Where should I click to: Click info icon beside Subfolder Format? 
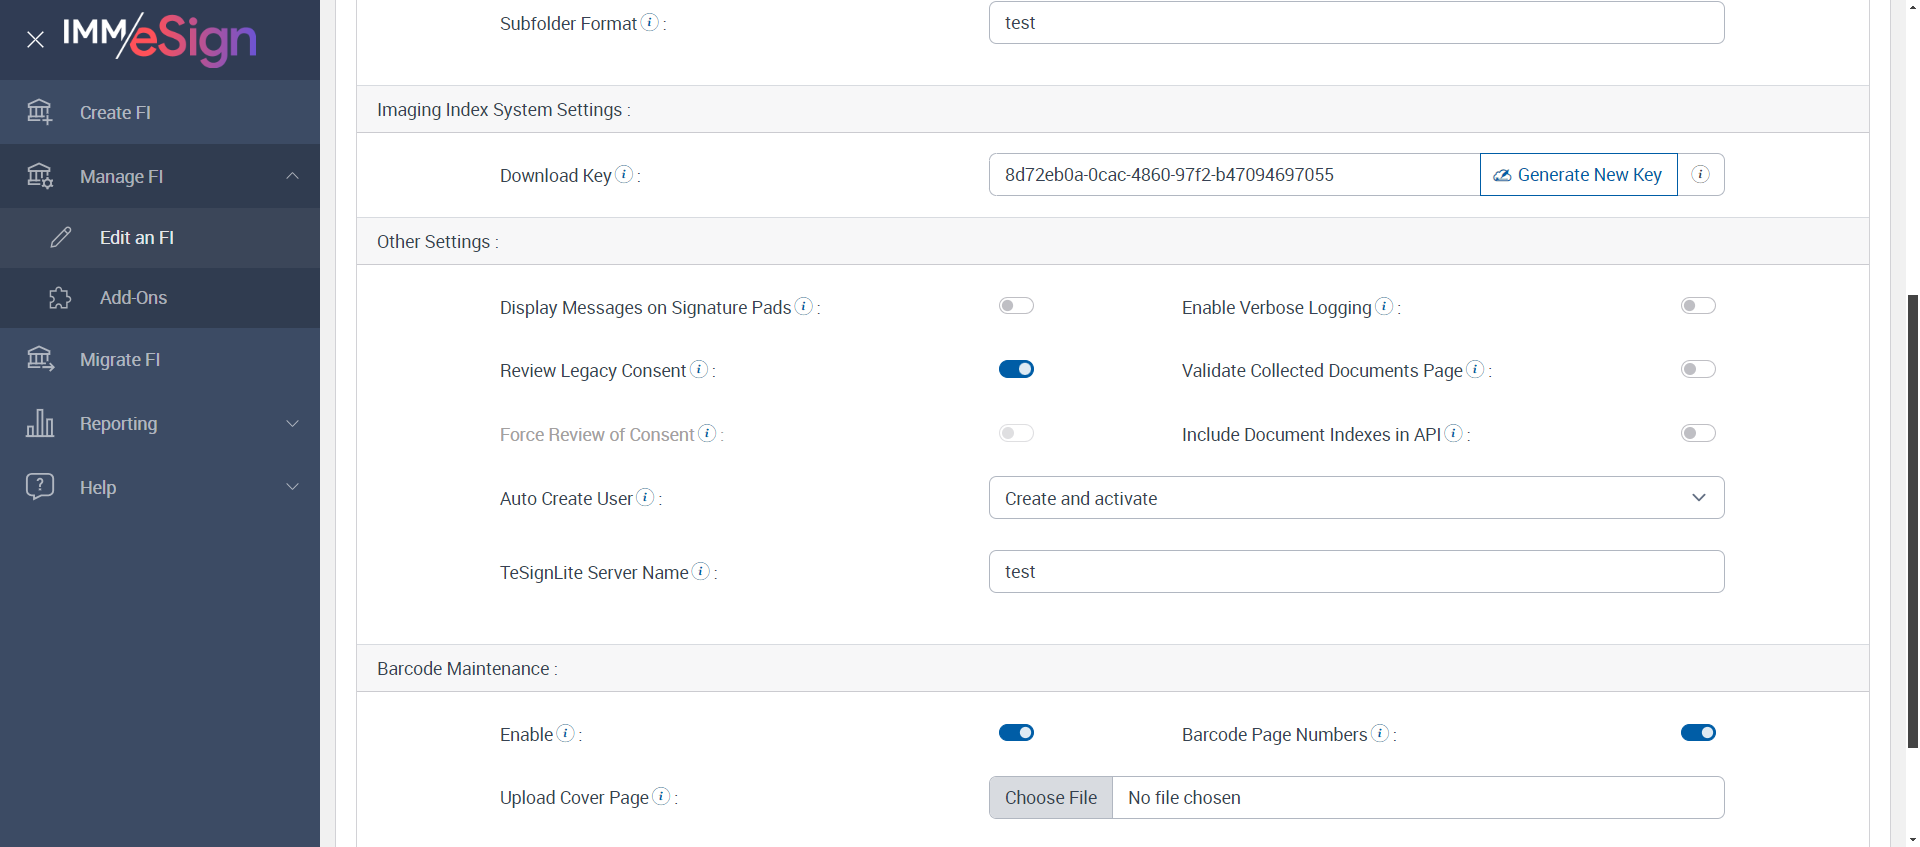pyautogui.click(x=650, y=22)
